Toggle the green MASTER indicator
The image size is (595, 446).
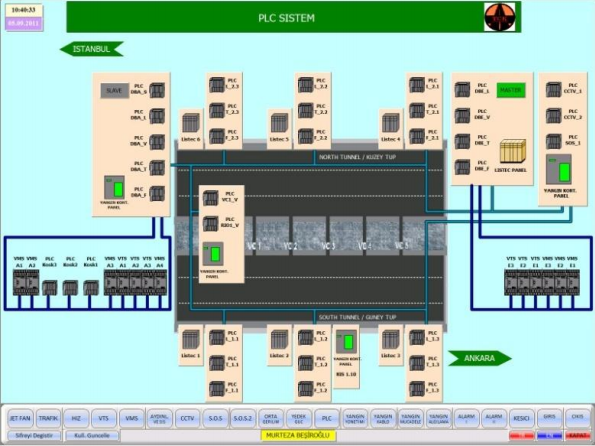point(511,90)
